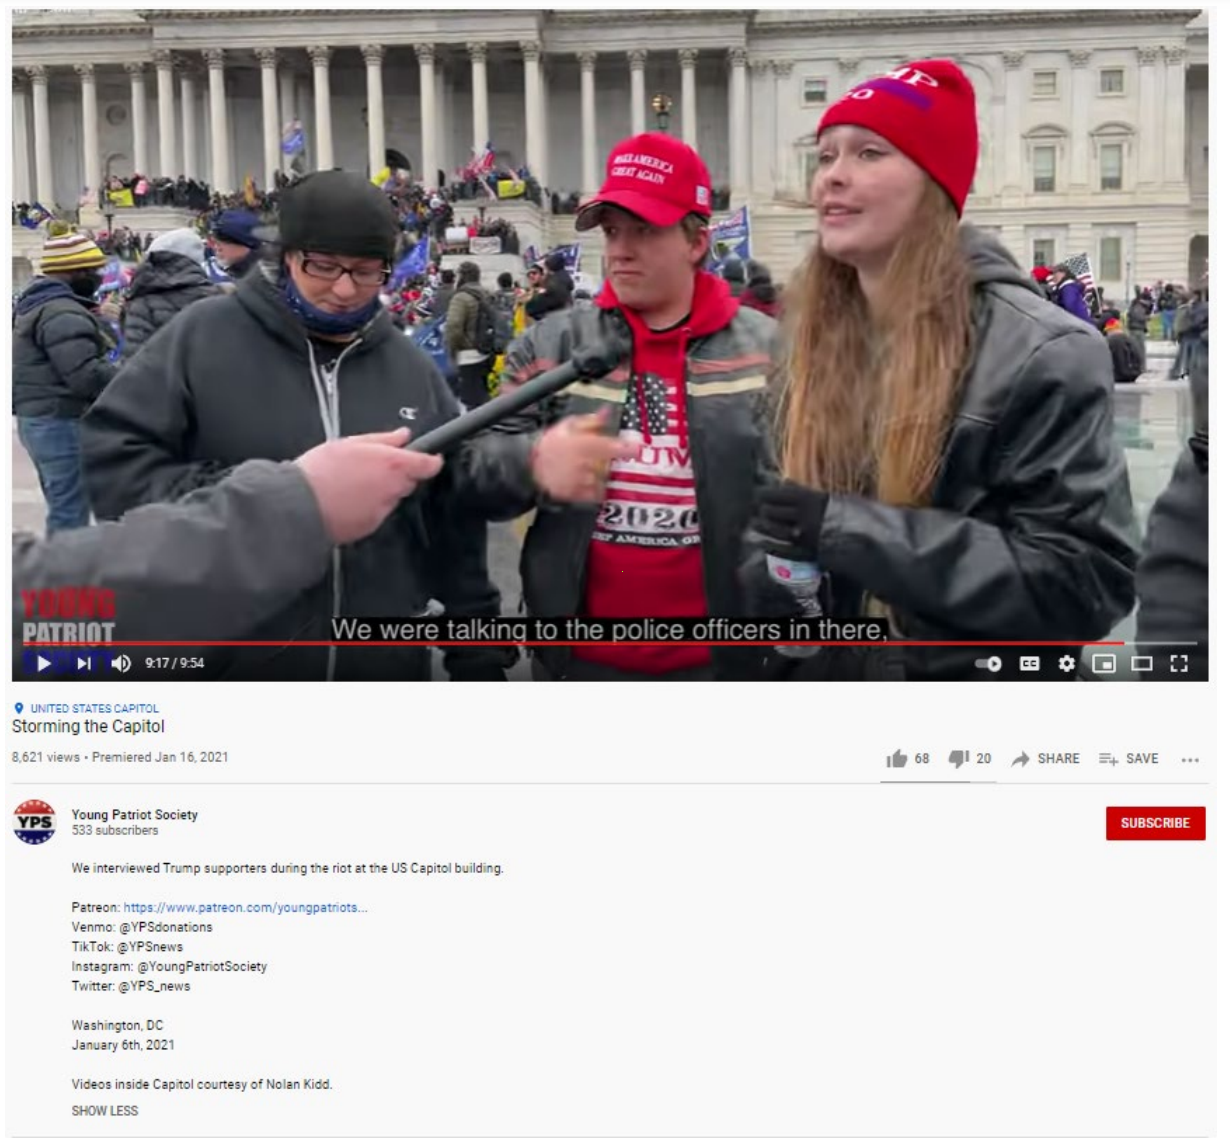This screenshot has width=1230, height=1148.
Task: Click the January 6th, 2021 date line
Action: (123, 1045)
